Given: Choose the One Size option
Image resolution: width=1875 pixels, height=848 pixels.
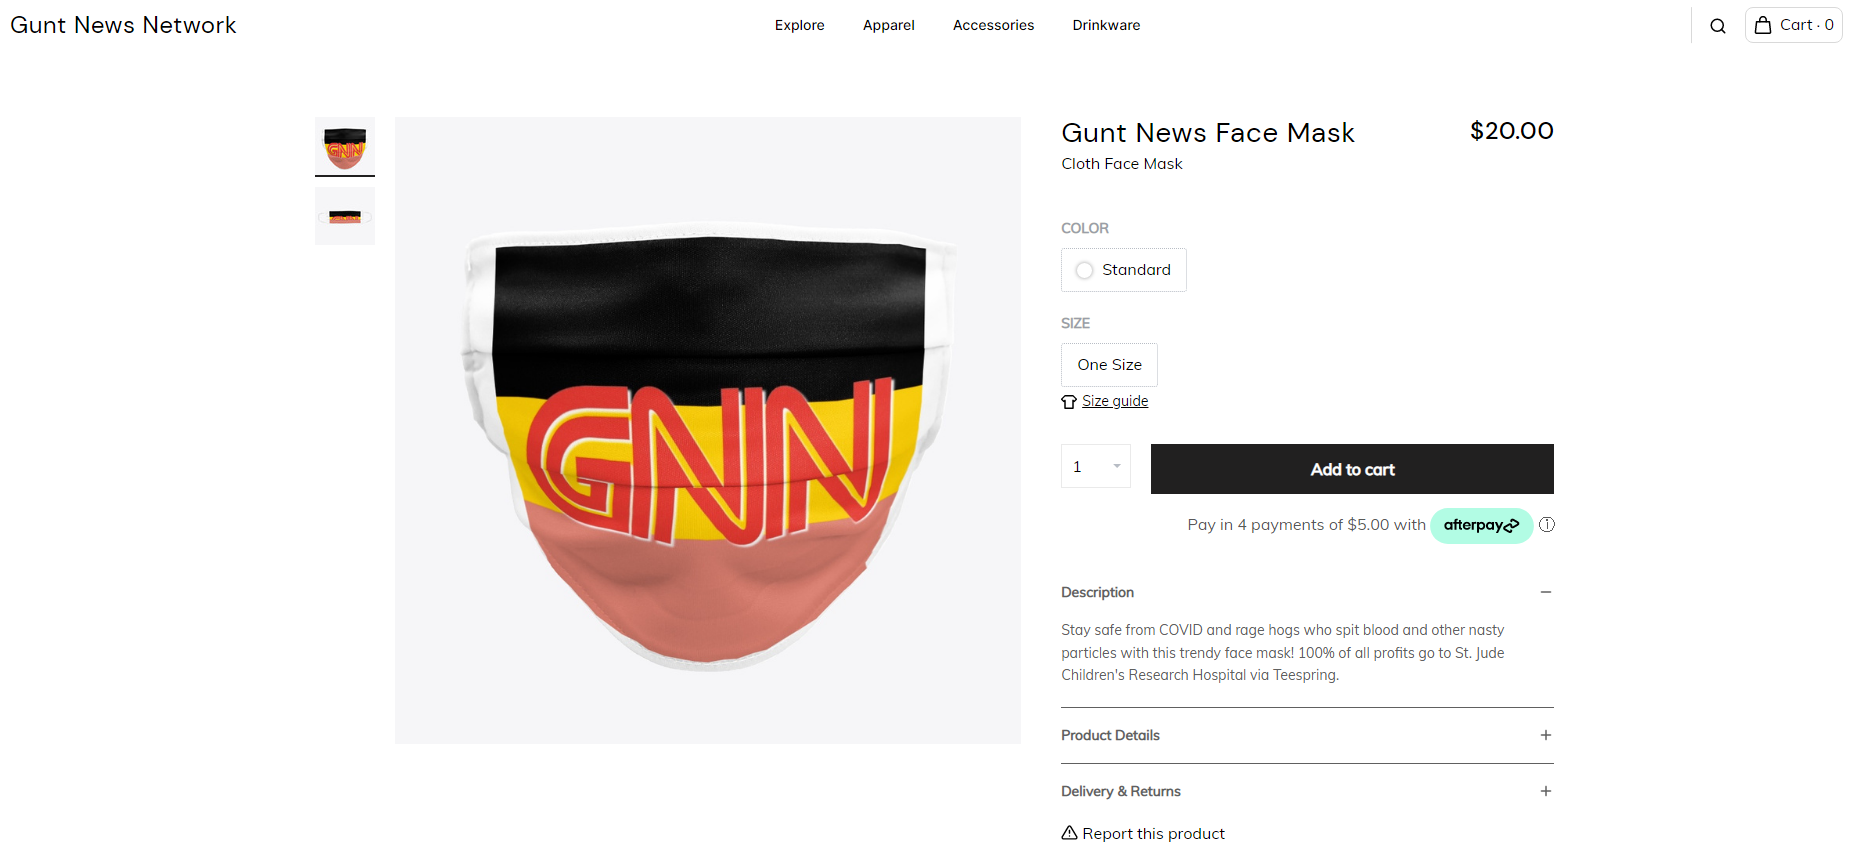Looking at the screenshot, I should (x=1109, y=365).
